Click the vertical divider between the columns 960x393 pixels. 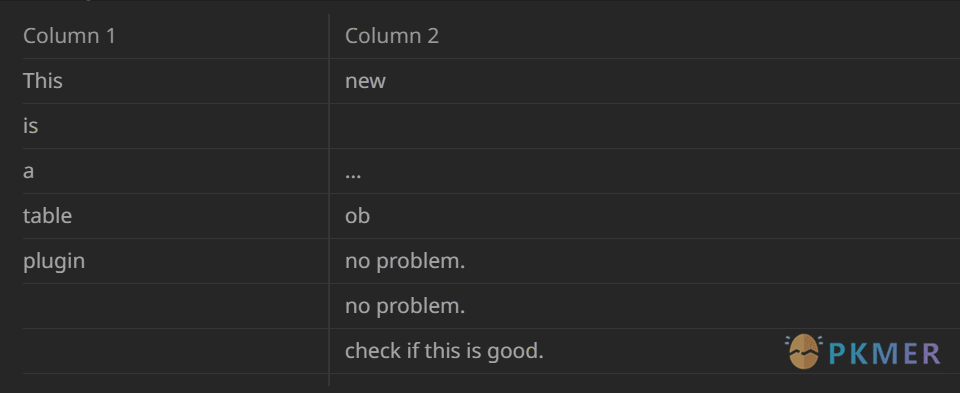(329, 200)
